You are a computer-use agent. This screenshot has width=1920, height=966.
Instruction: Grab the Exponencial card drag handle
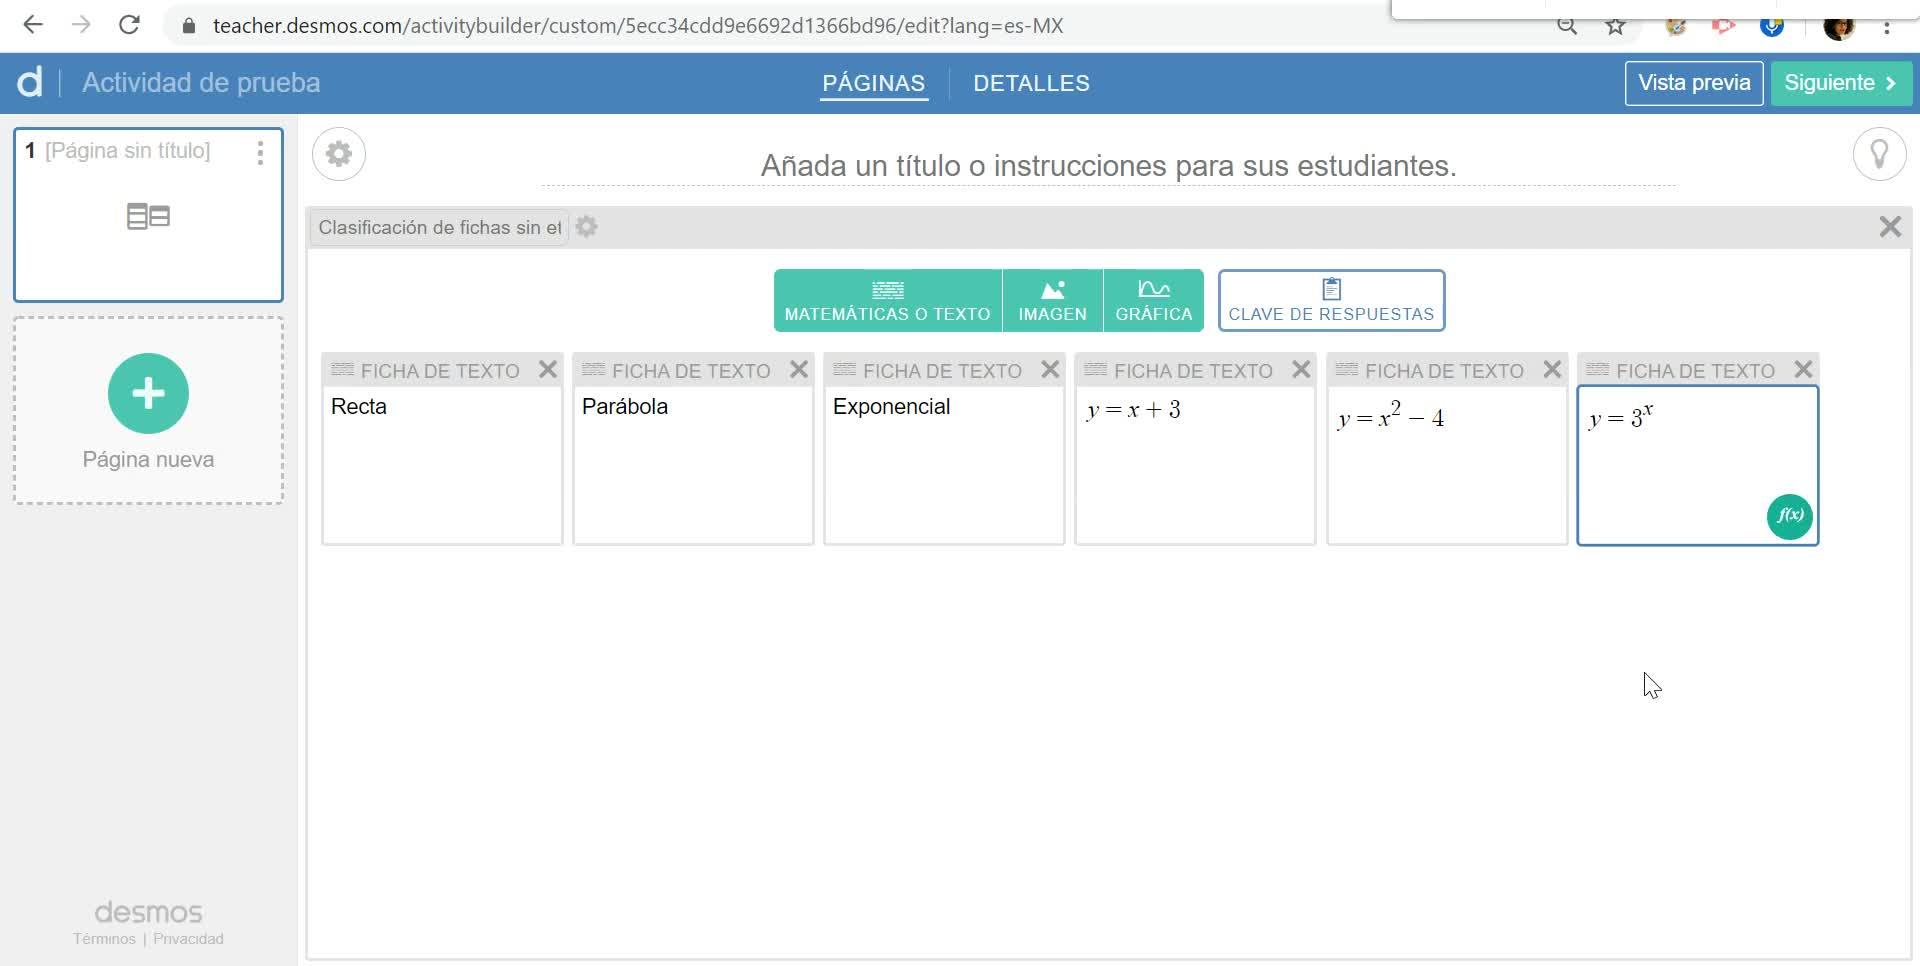[844, 370]
